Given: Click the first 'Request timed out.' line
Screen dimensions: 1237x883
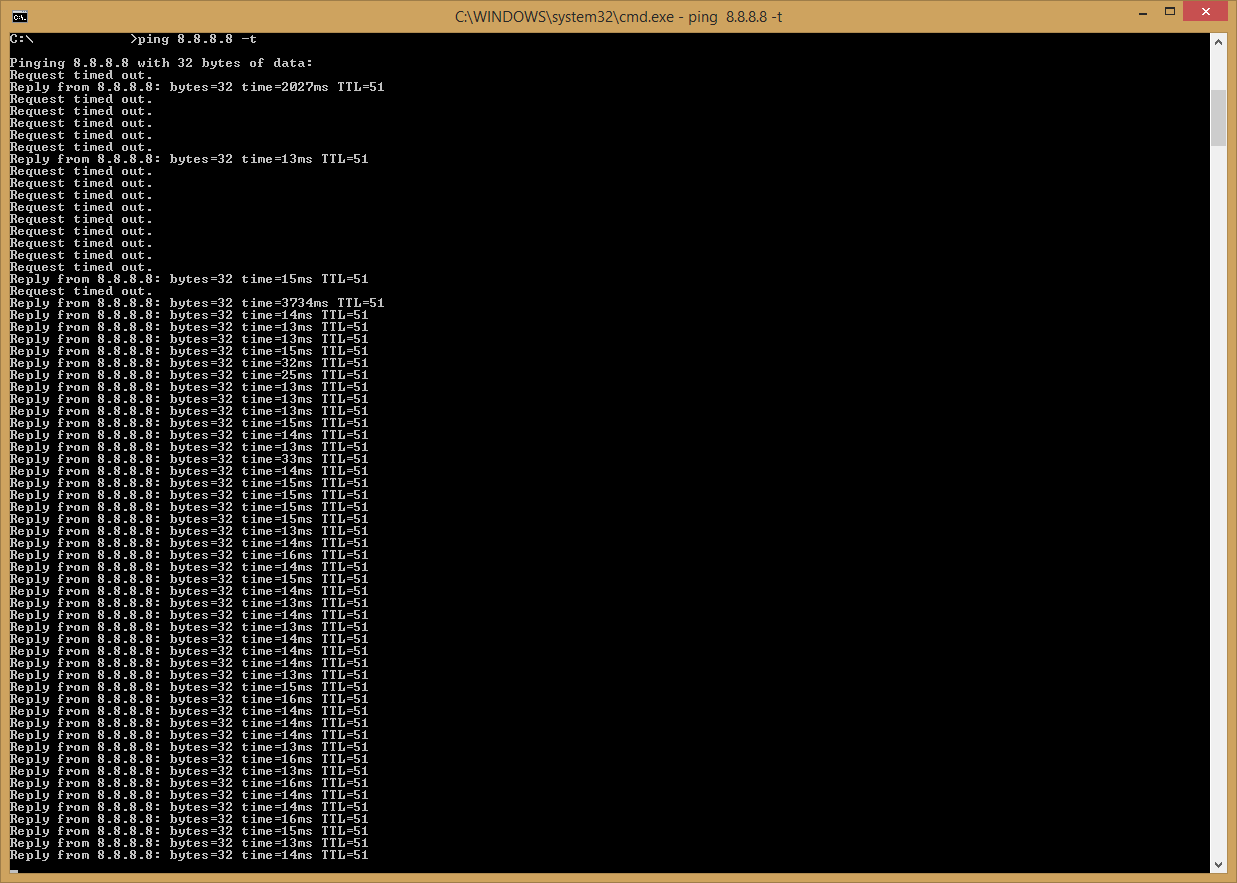Looking at the screenshot, I should coord(81,75).
